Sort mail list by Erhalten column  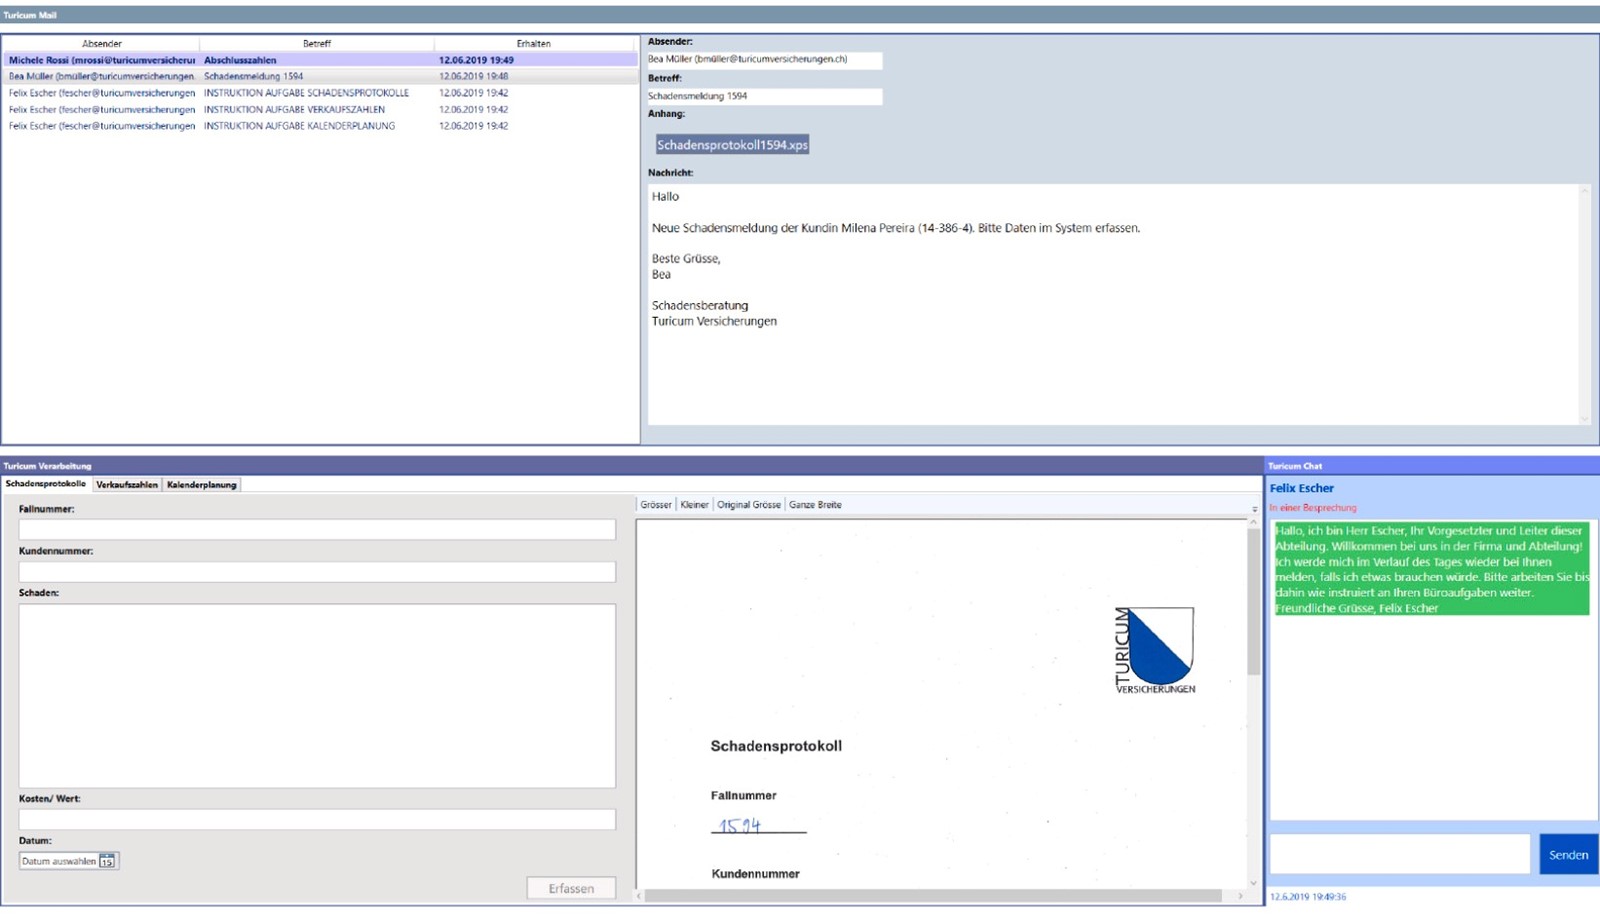click(x=534, y=44)
